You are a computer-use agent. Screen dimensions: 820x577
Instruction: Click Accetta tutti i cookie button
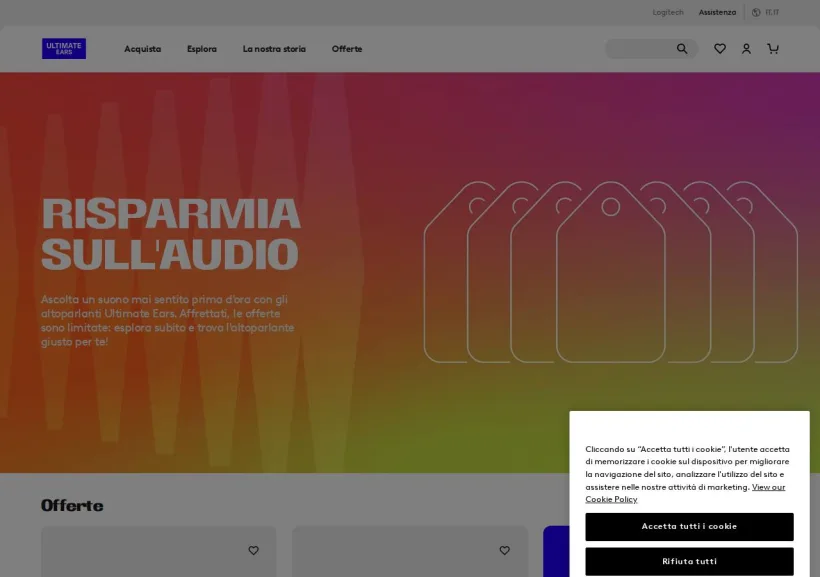coord(689,526)
